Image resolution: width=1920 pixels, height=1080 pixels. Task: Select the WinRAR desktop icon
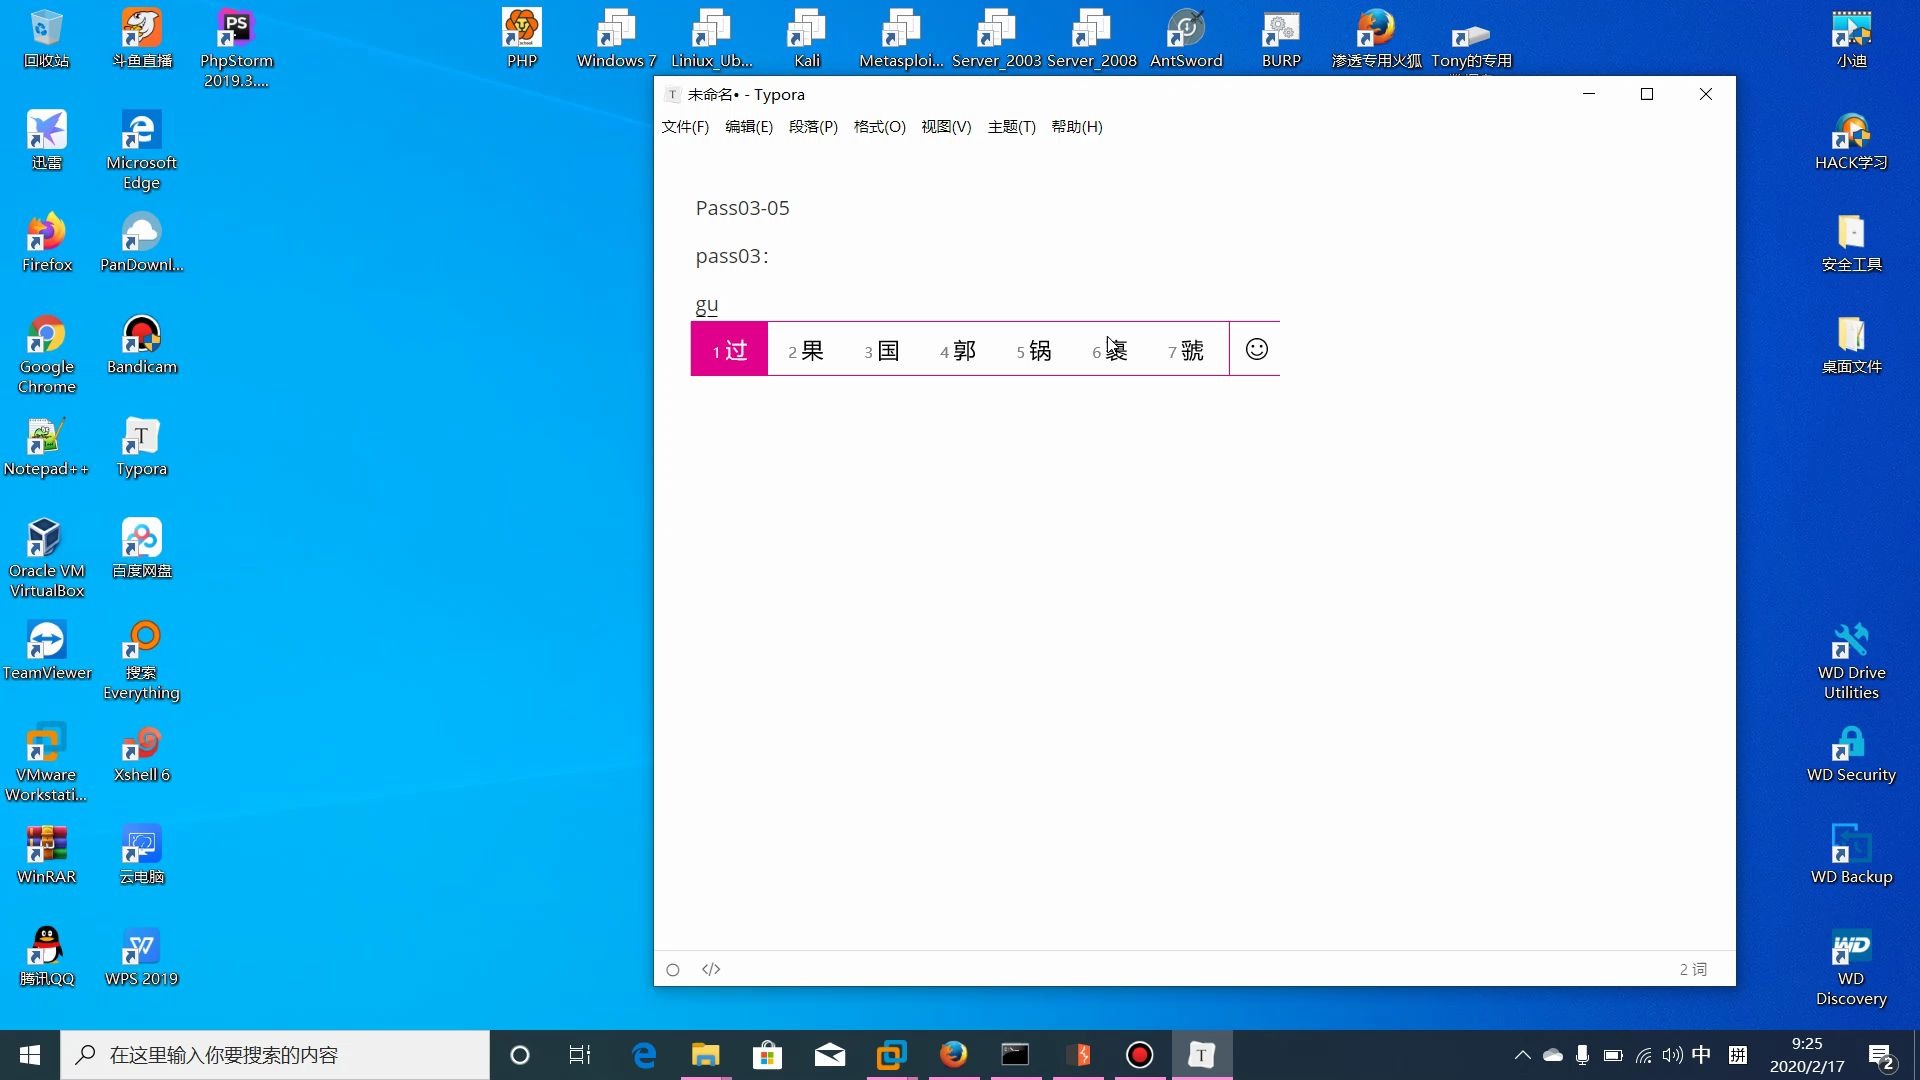coord(47,855)
